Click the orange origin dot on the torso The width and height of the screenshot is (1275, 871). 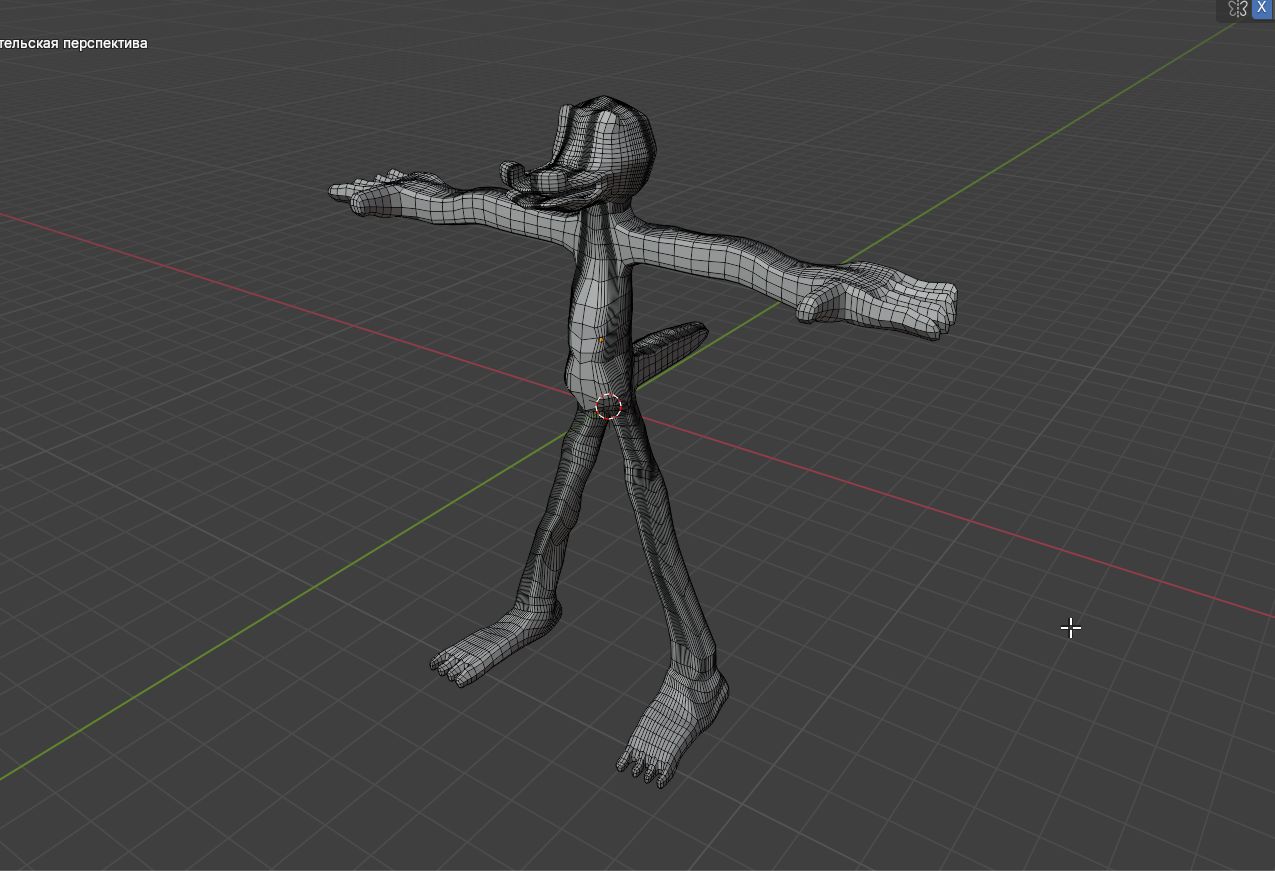[x=601, y=340]
